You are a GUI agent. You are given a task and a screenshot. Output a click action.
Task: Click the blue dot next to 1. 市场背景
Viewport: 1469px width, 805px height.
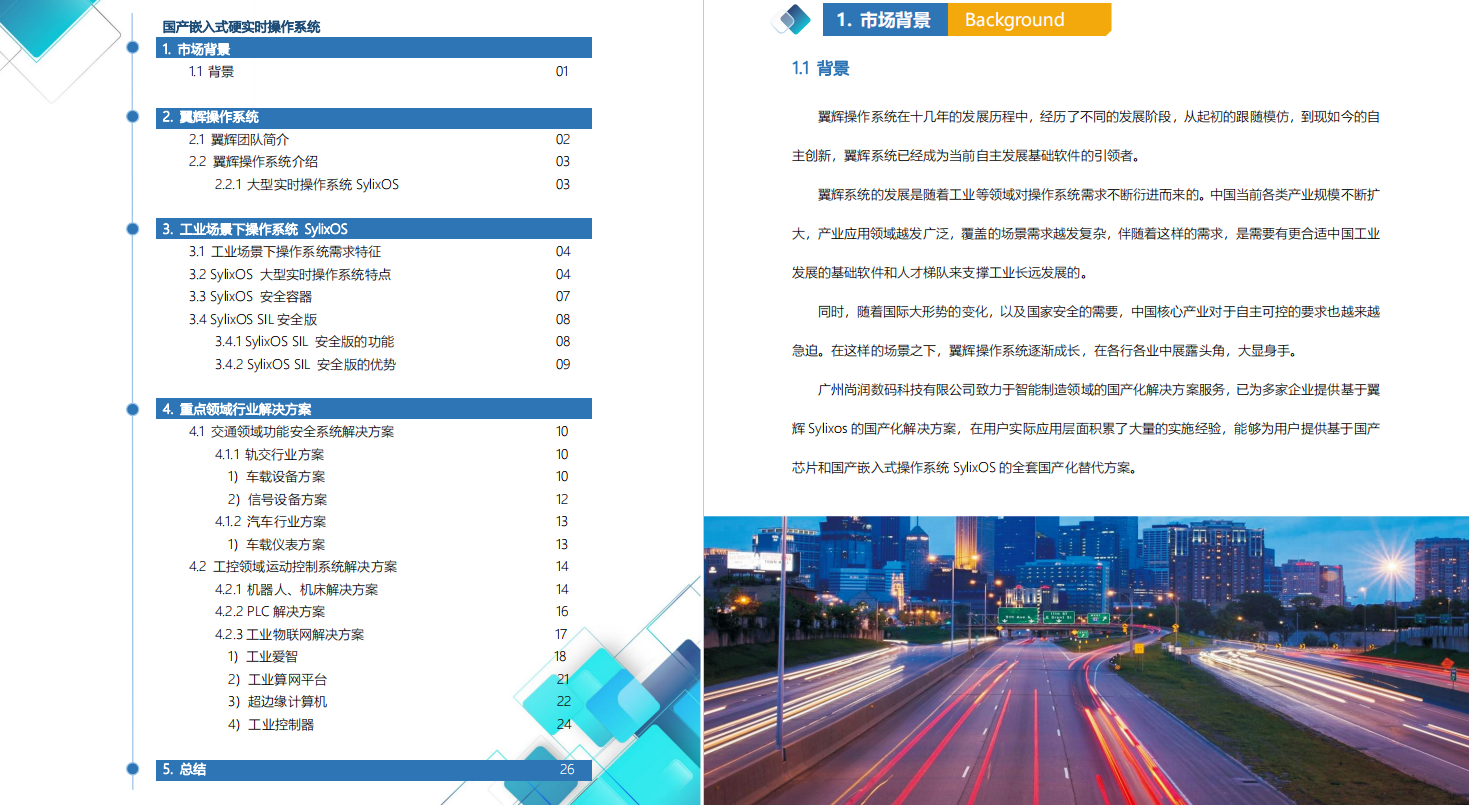133,47
